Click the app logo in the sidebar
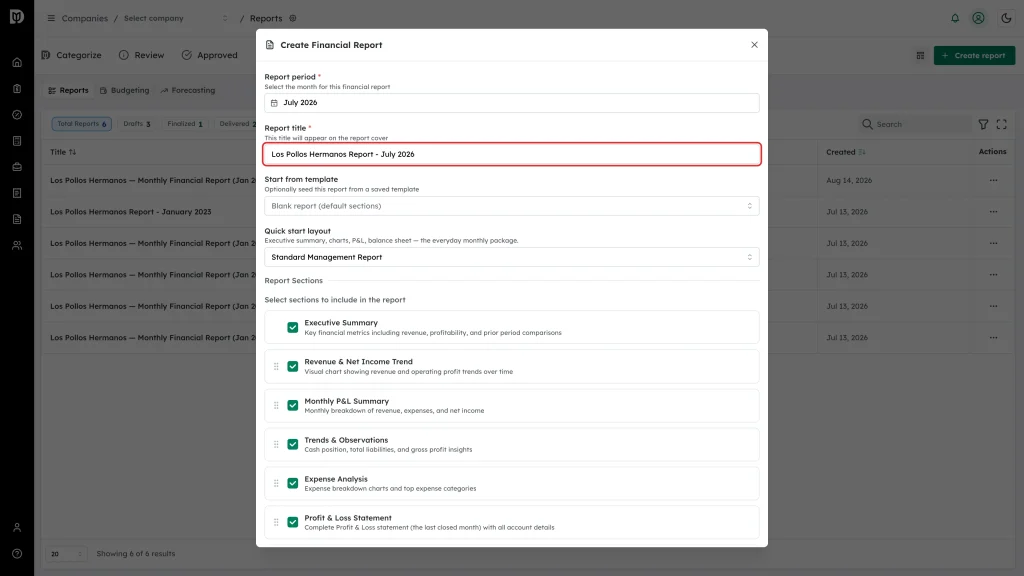The width and height of the screenshot is (1024, 576). [x=17, y=17]
